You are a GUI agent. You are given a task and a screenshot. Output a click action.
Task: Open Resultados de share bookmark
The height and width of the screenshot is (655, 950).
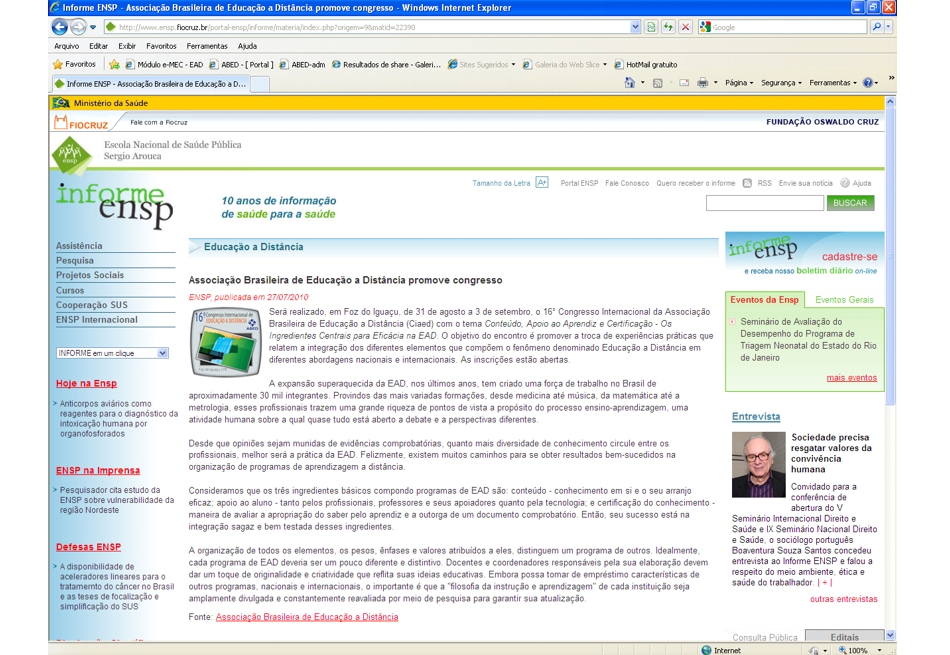(386, 64)
